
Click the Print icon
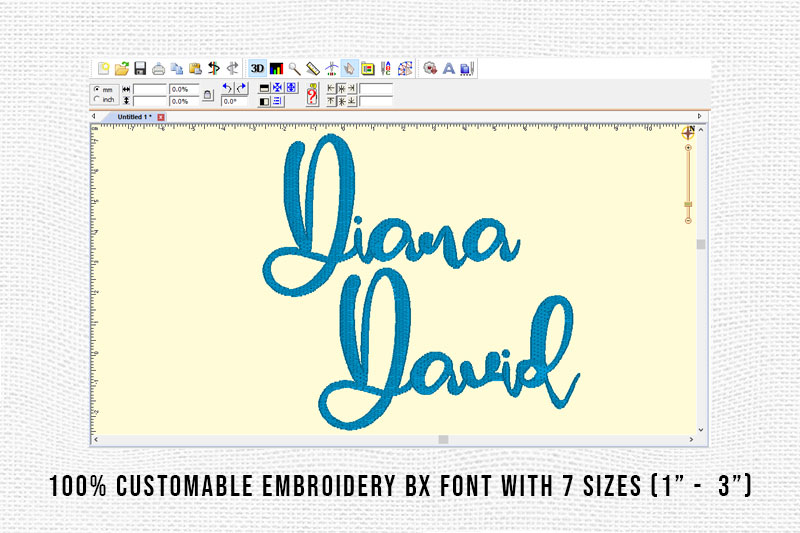pos(159,68)
